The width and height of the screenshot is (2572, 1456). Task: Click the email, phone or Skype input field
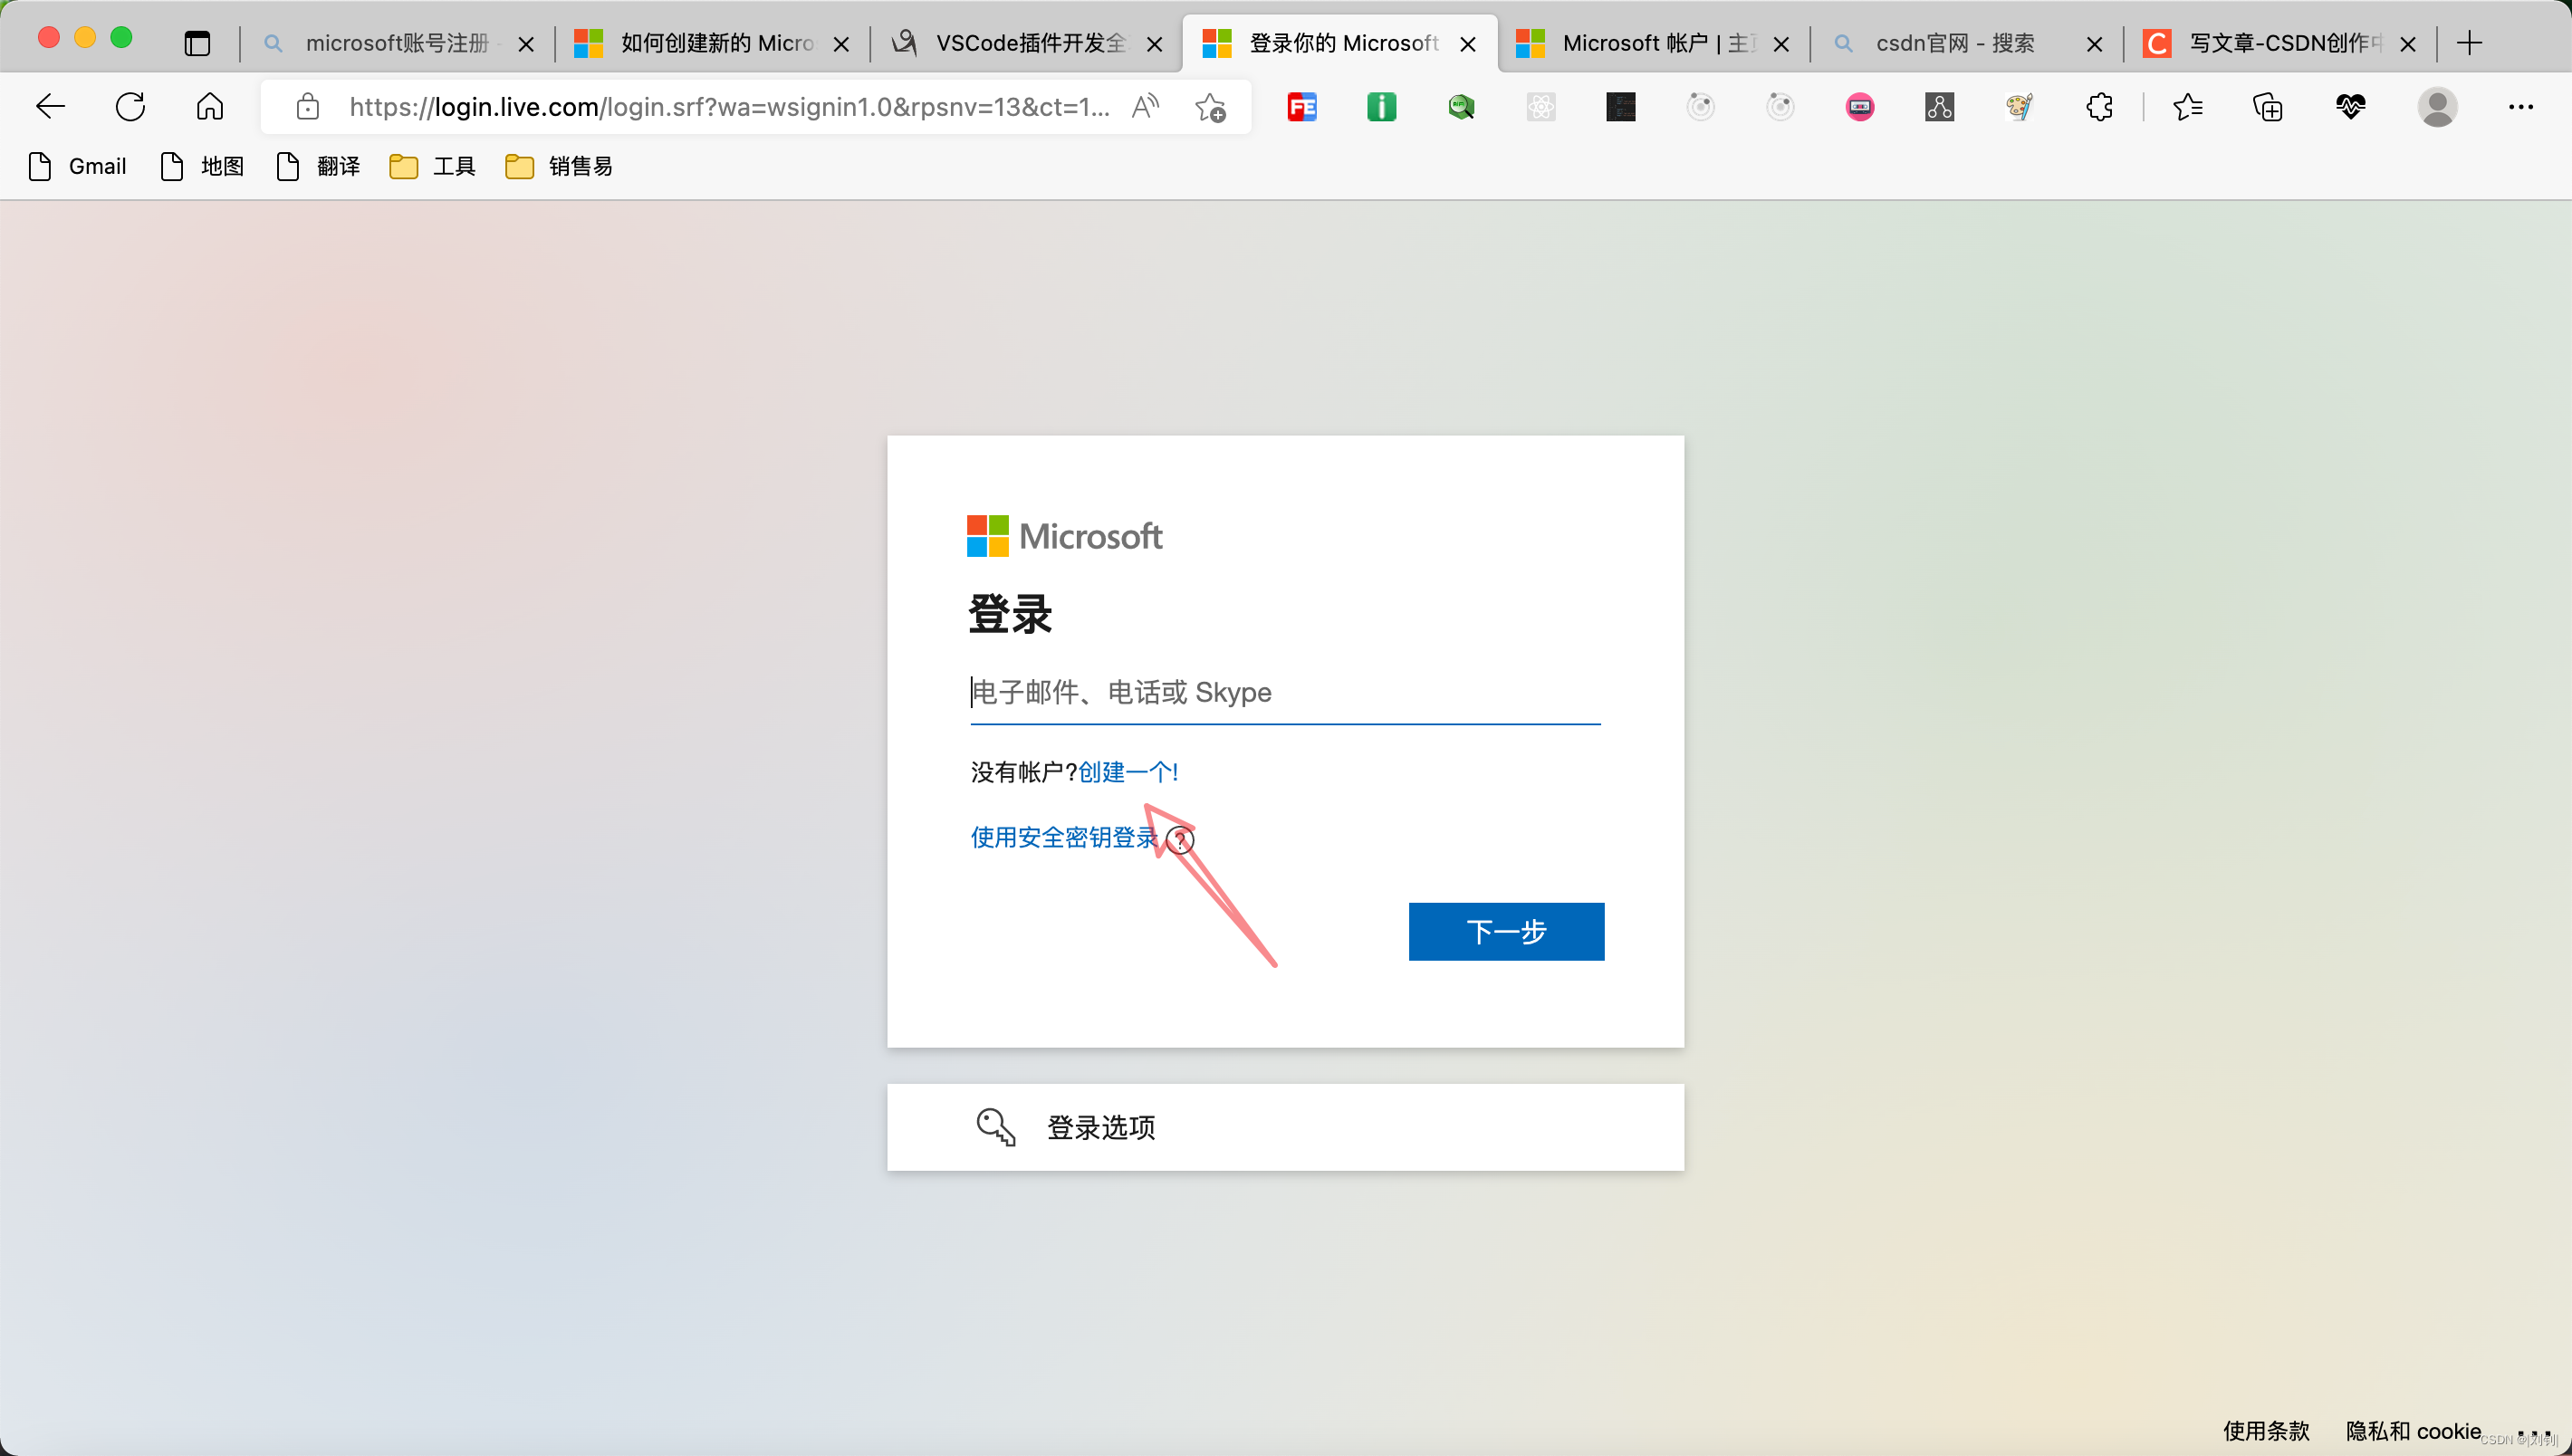pos(1284,692)
